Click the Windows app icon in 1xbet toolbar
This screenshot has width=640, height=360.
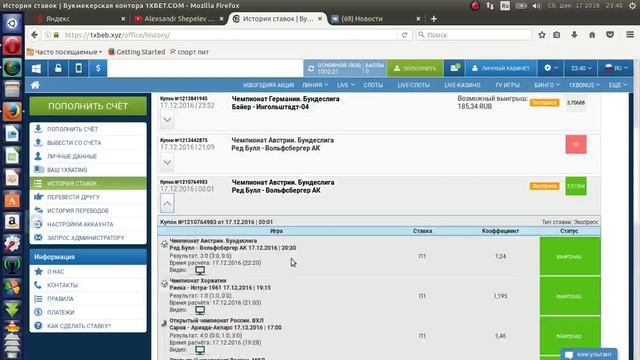36,68
